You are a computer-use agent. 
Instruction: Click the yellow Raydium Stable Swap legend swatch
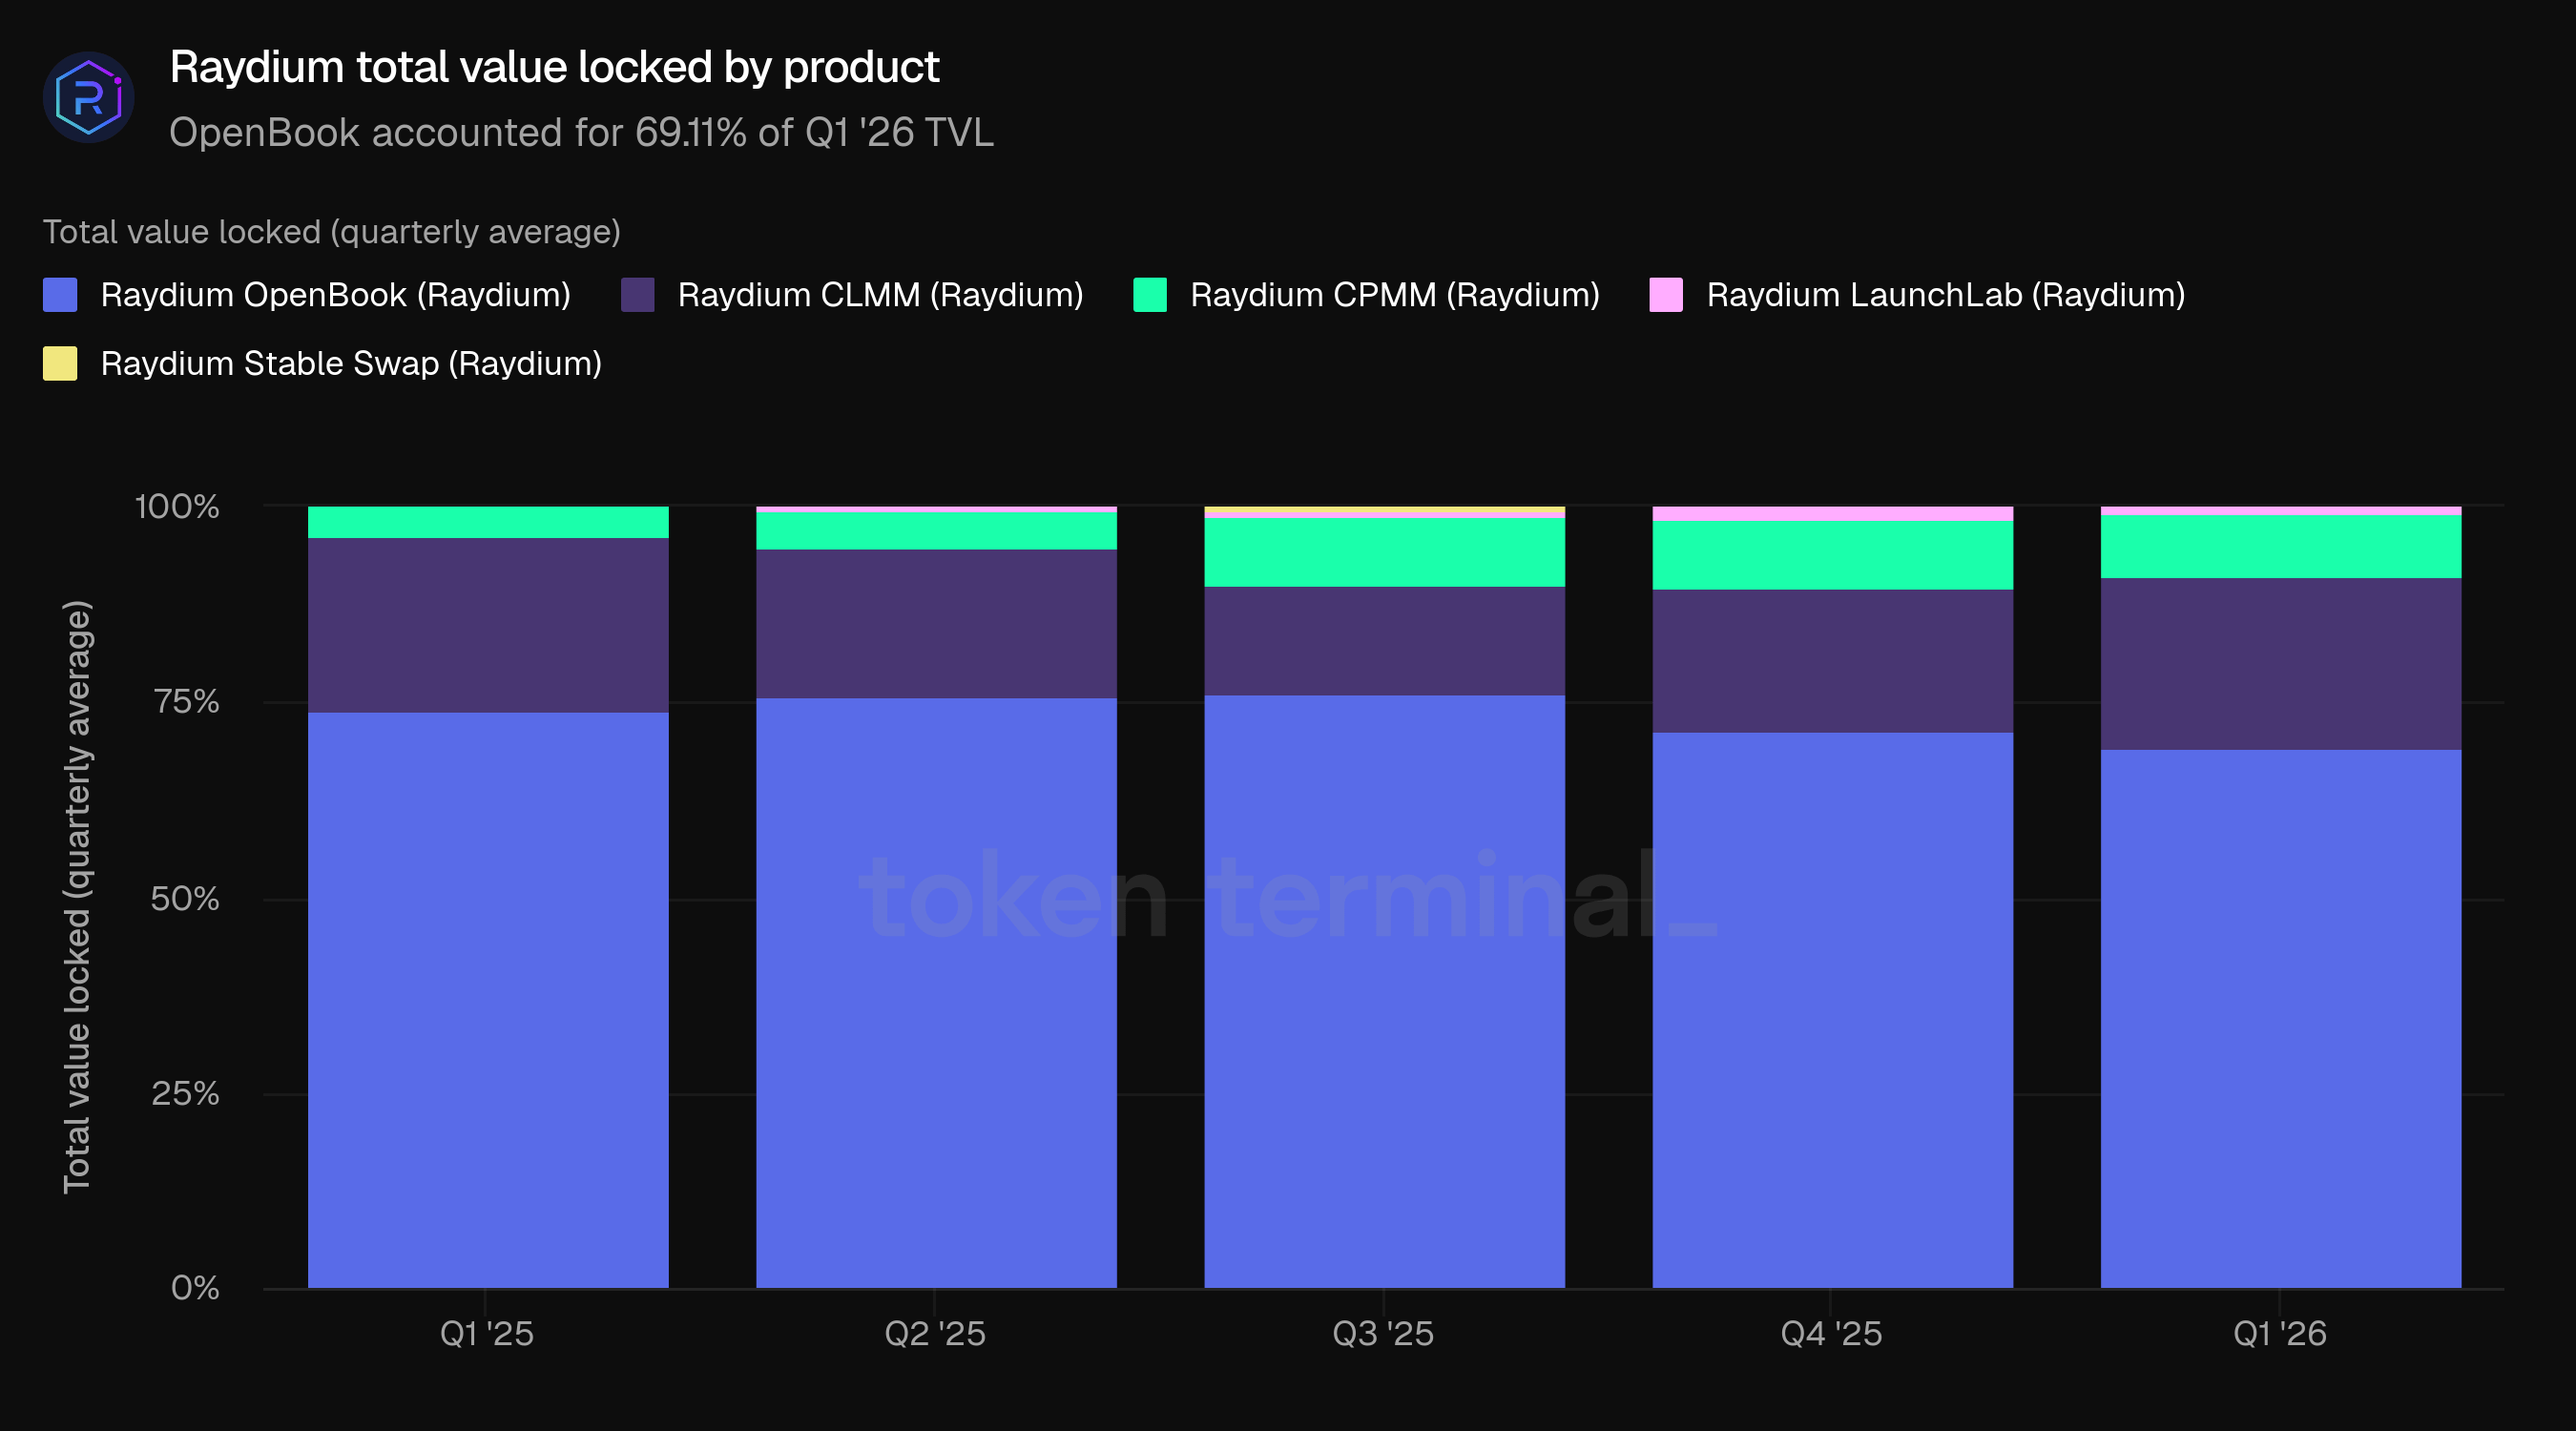(x=60, y=363)
